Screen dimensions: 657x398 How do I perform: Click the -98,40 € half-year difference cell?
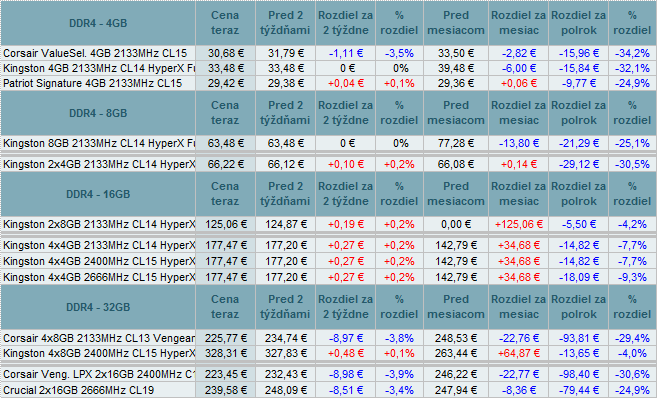(579, 374)
